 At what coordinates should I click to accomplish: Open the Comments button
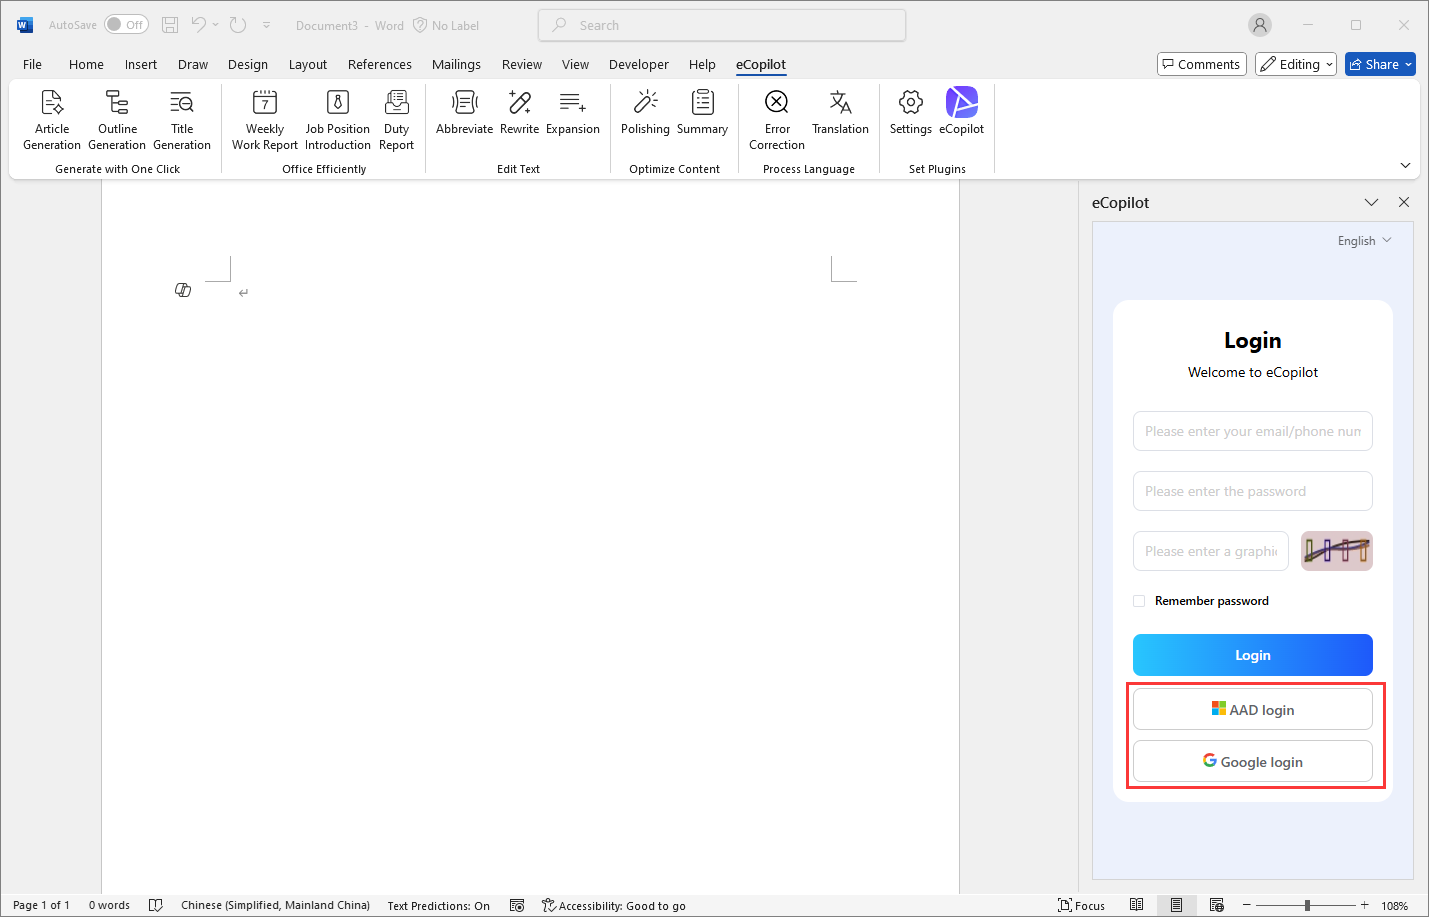pyautogui.click(x=1202, y=64)
